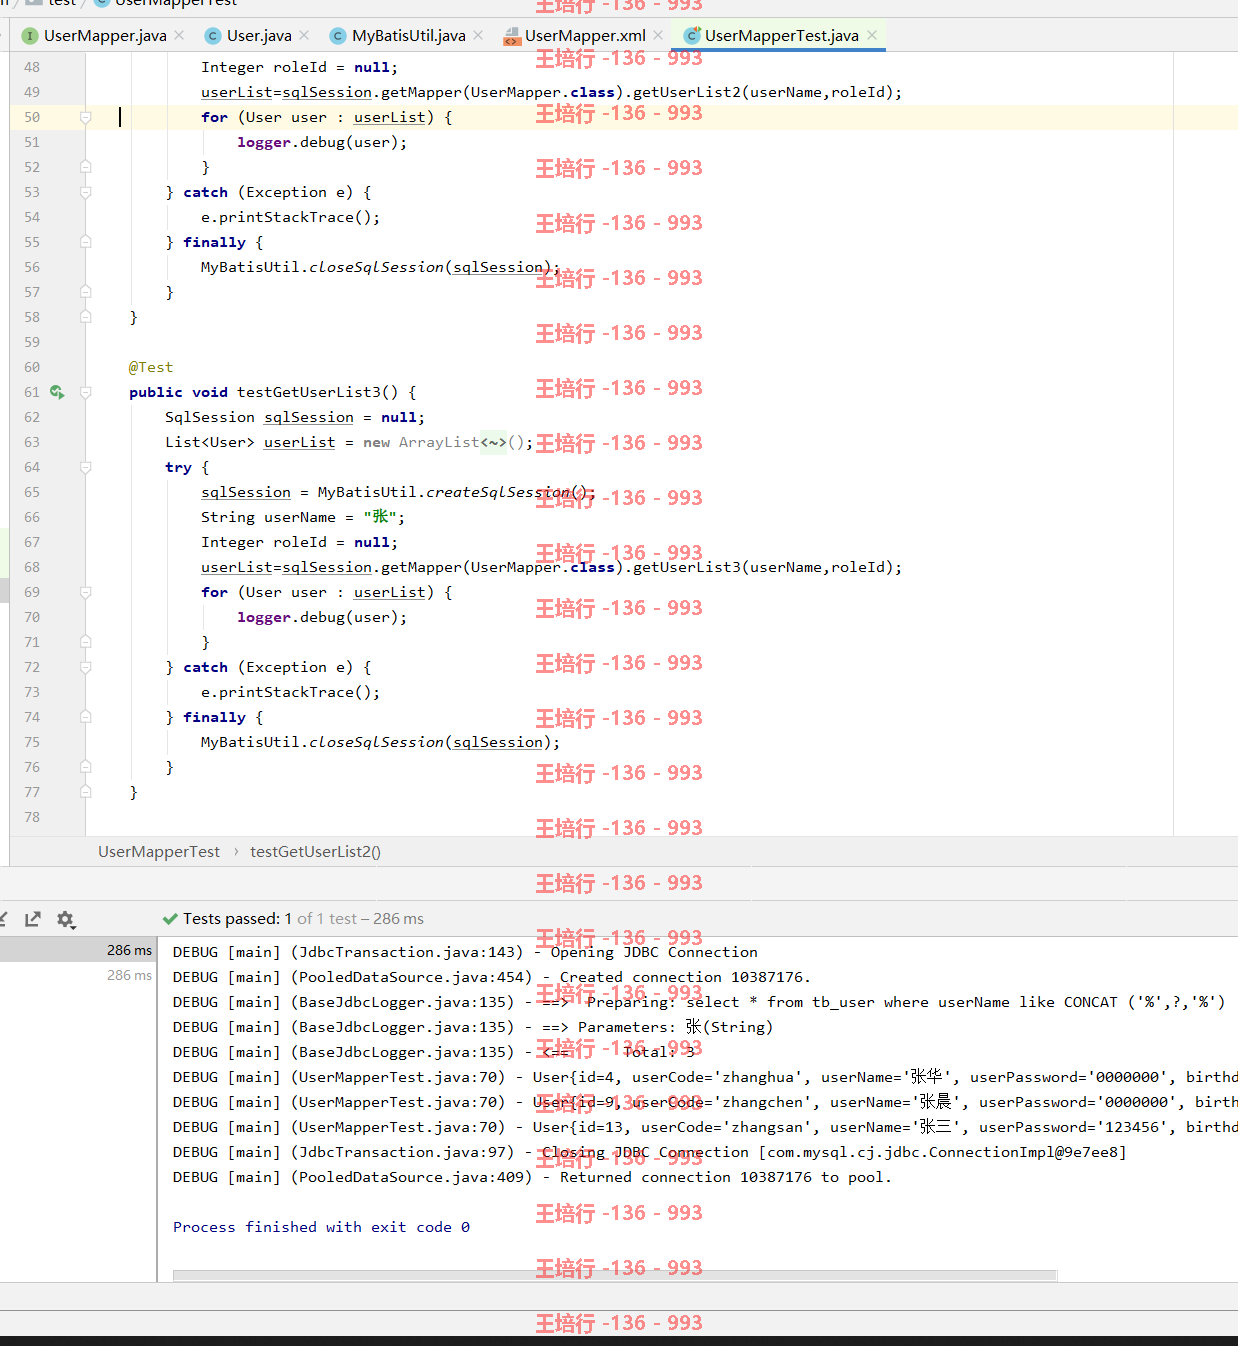
Task: Click the string "张" on line 66
Action: [x=380, y=517]
